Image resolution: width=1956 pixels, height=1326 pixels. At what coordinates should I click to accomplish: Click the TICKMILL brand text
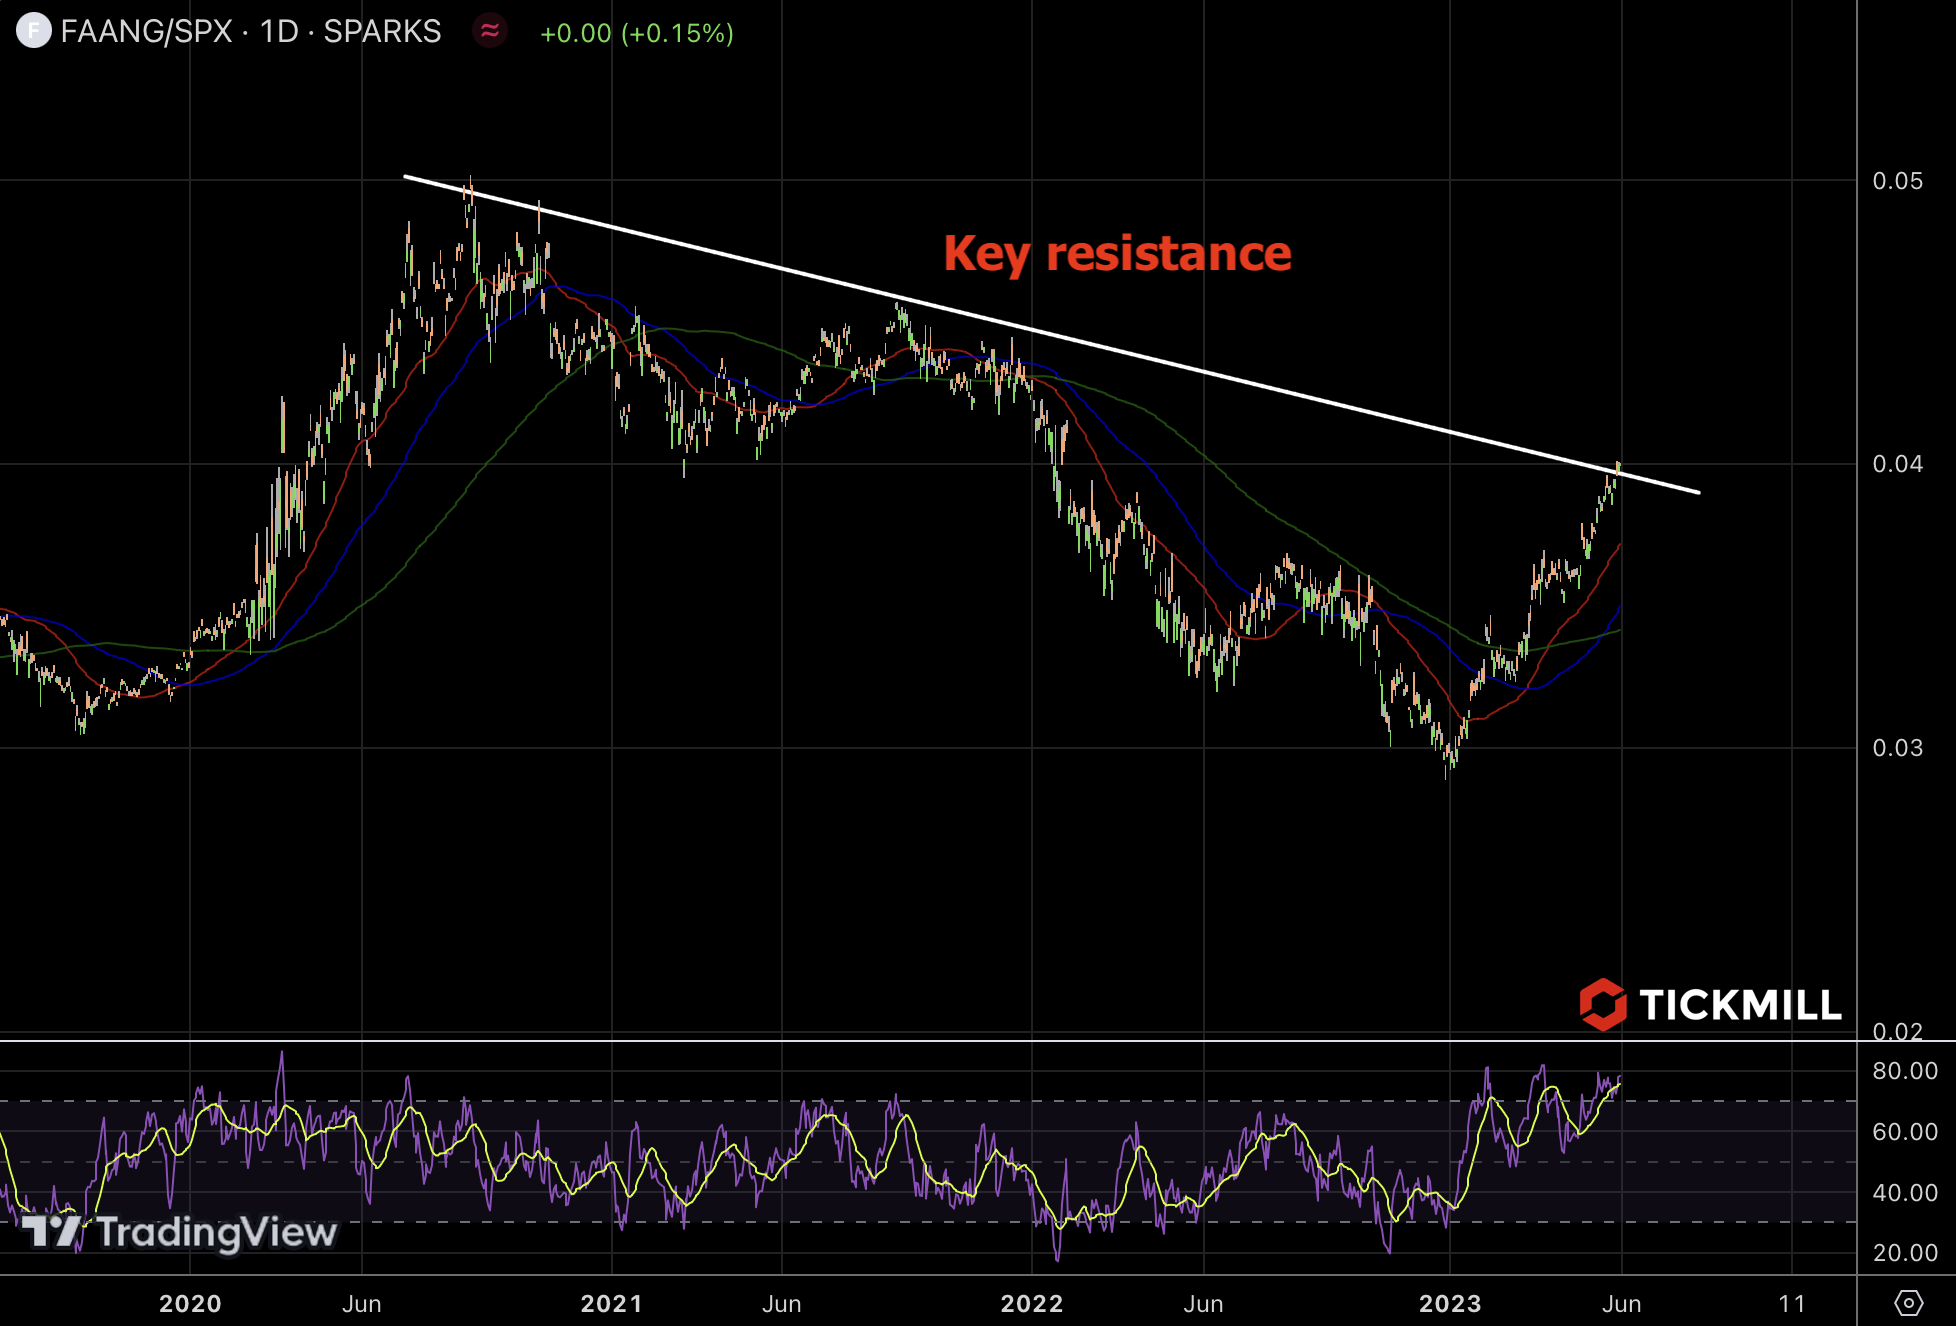click(1740, 1005)
